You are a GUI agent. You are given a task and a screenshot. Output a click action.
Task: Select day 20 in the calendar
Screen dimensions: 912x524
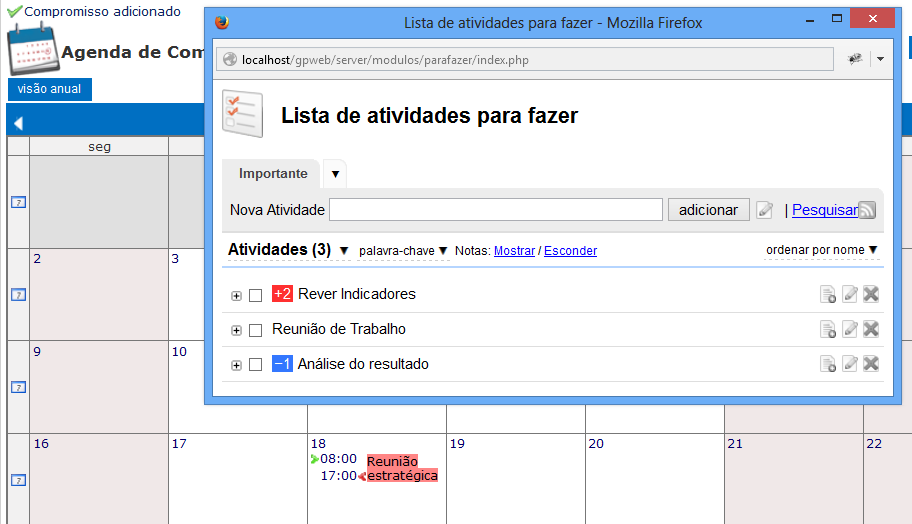(x=596, y=444)
